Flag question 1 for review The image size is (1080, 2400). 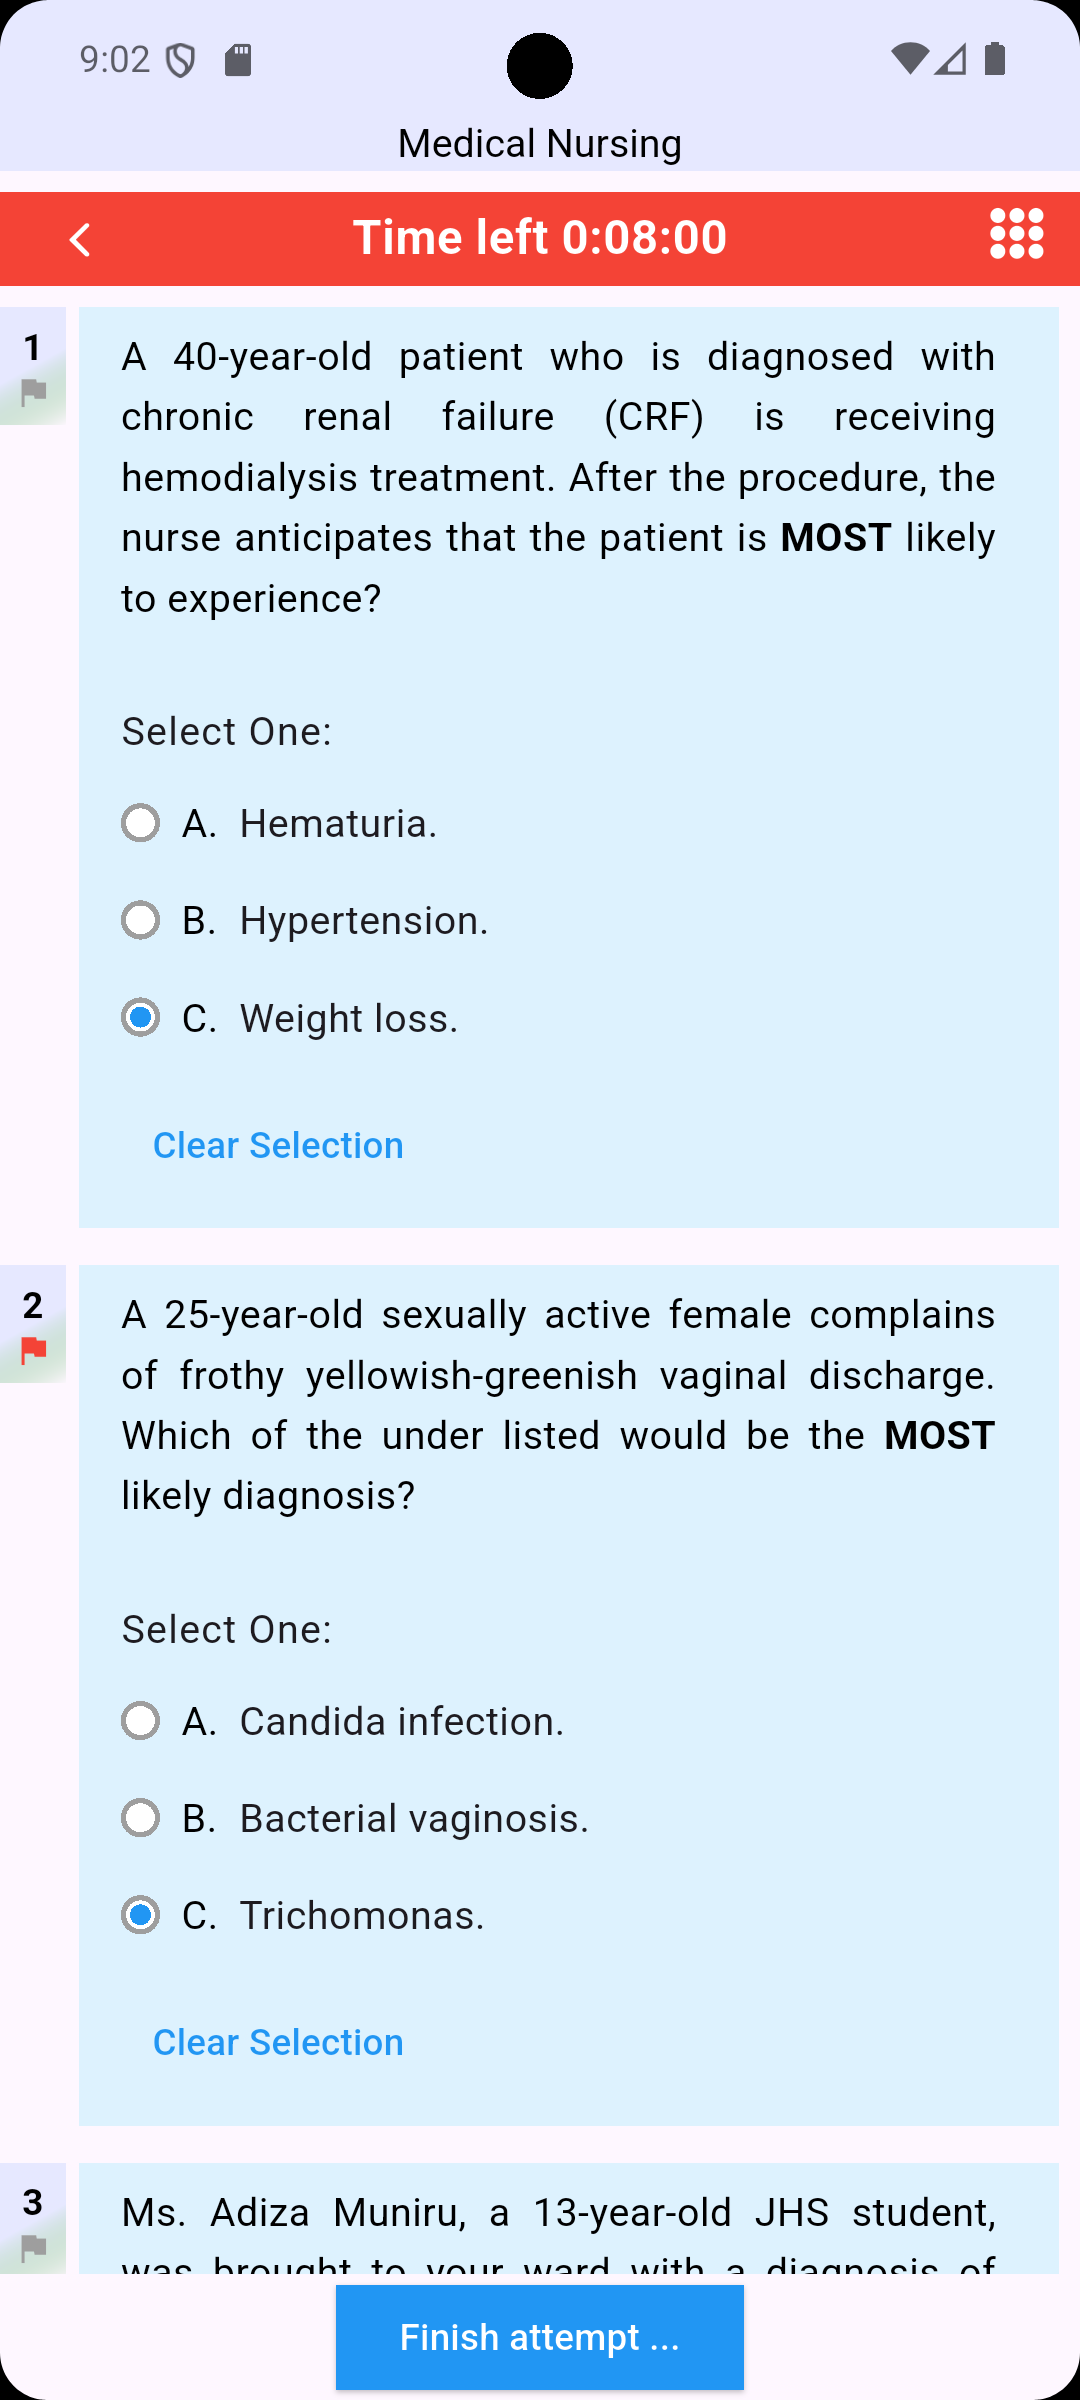click(33, 392)
